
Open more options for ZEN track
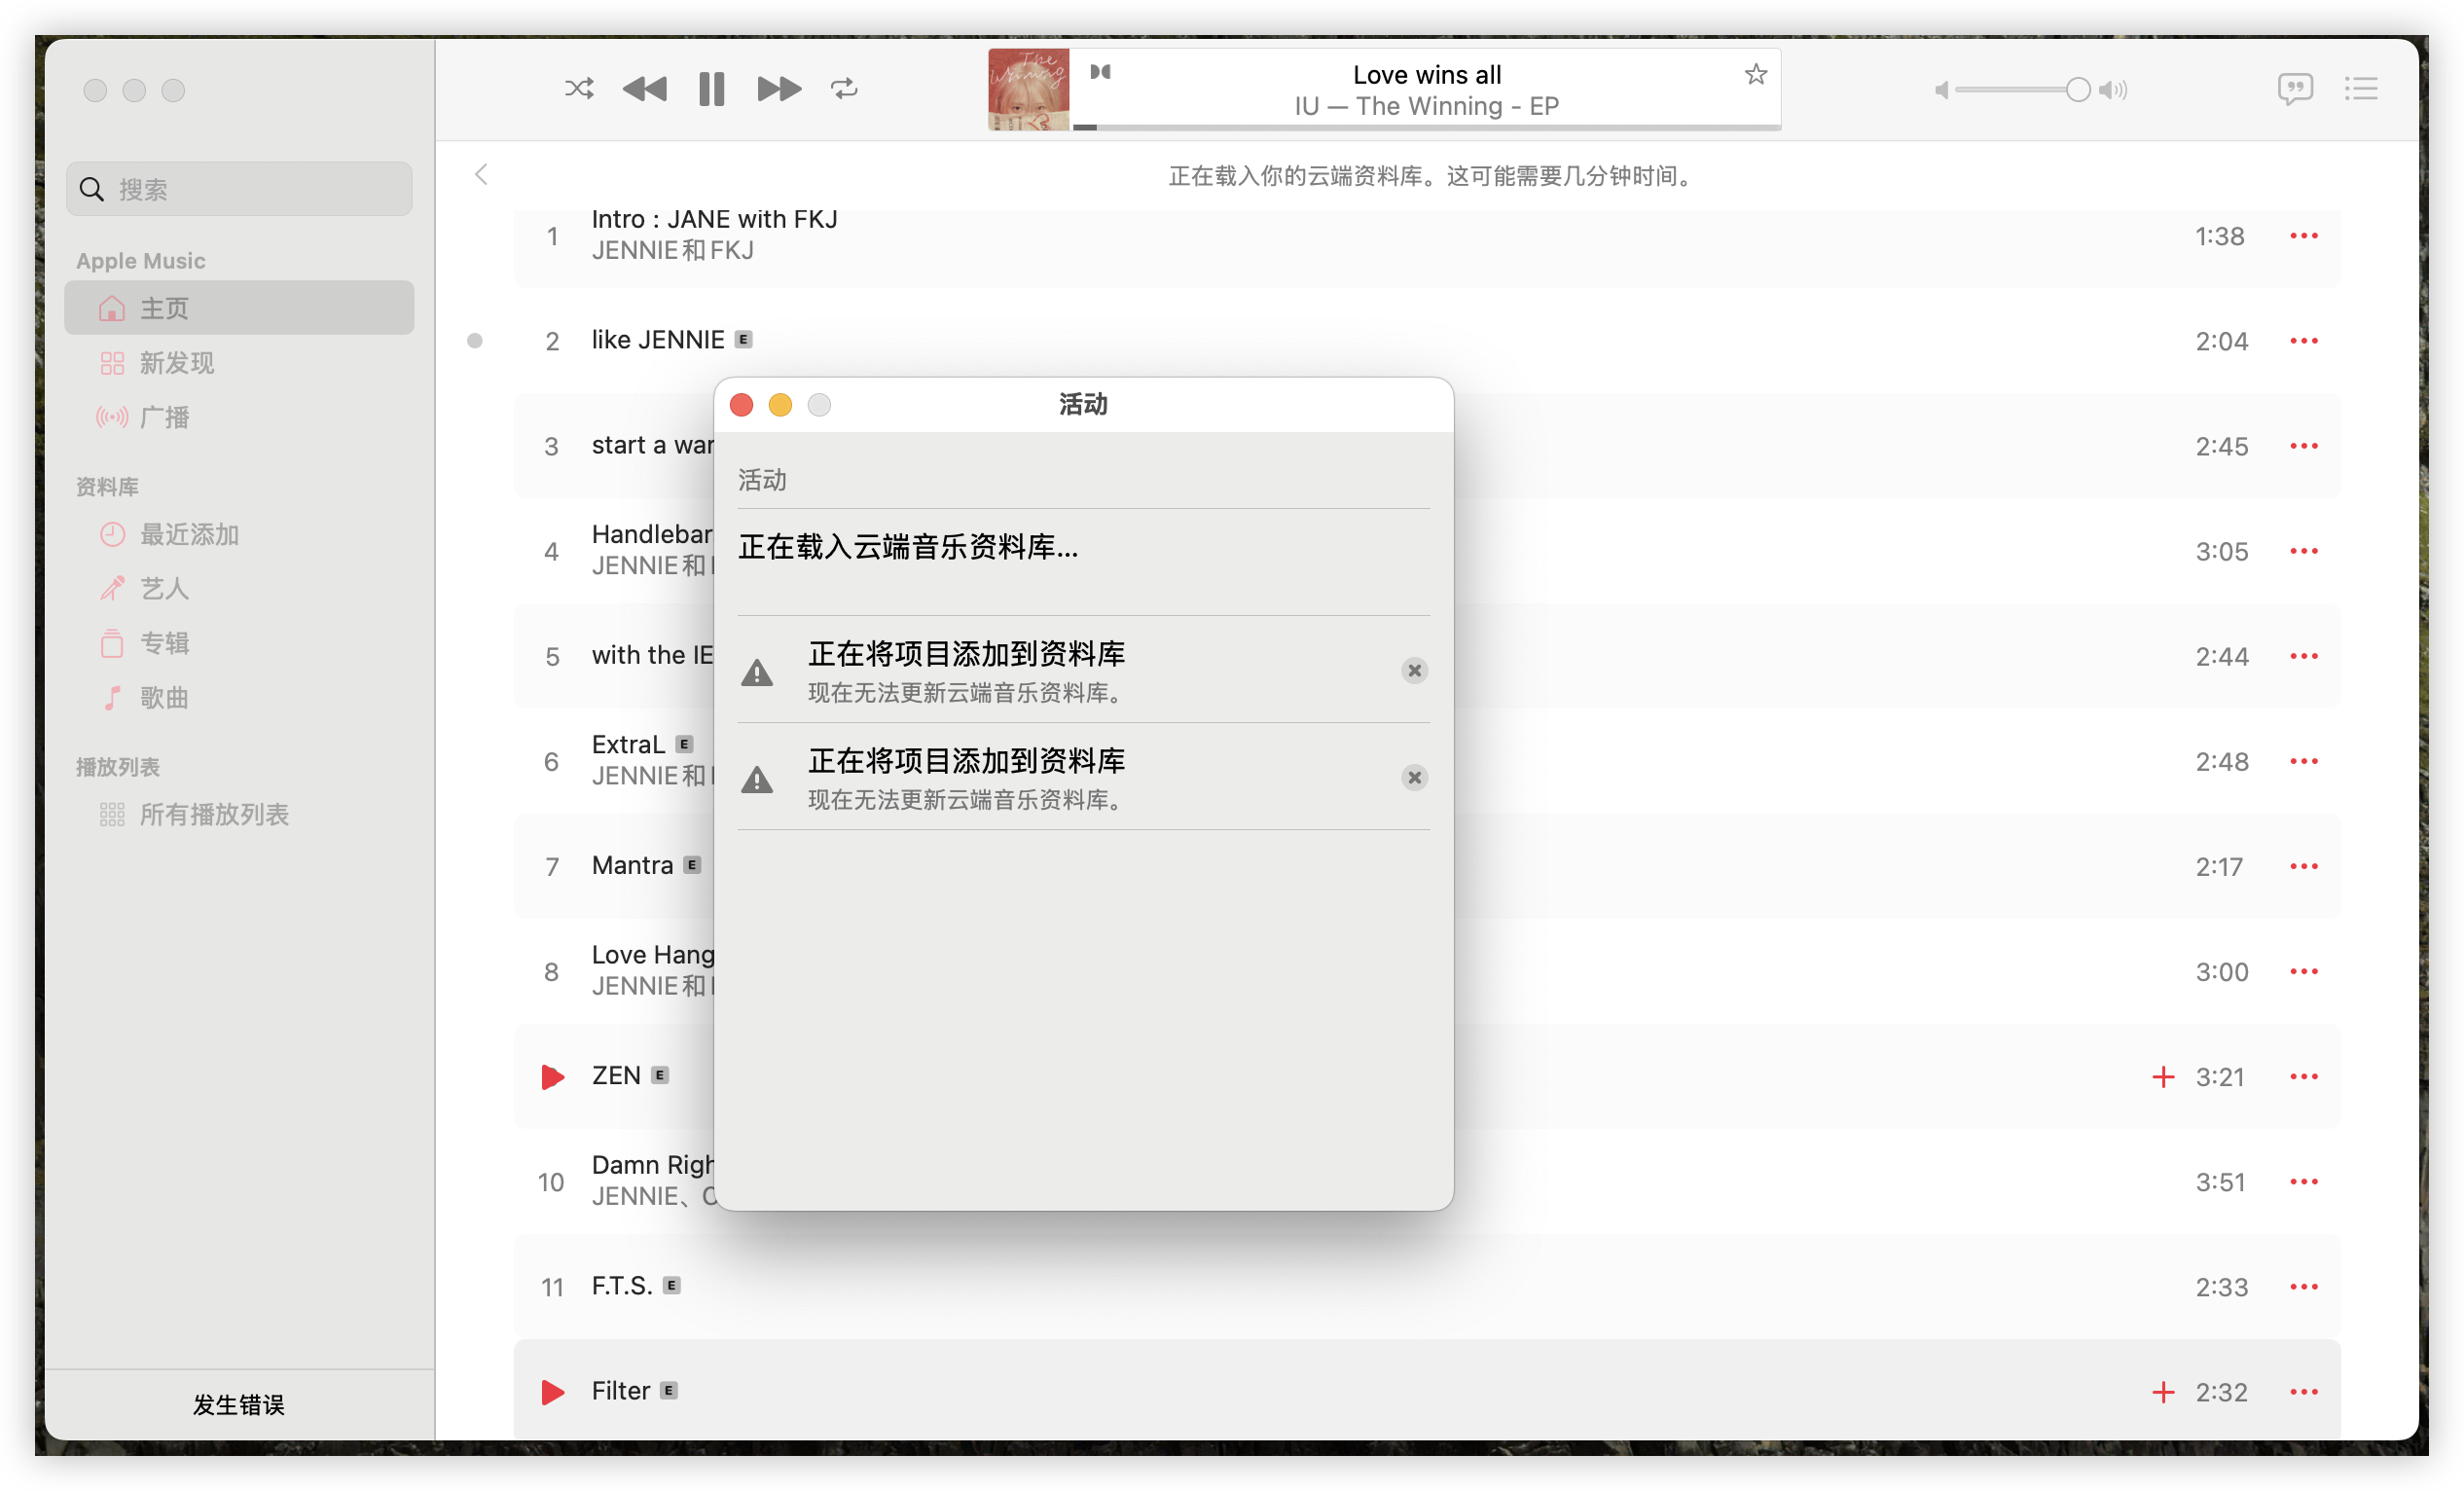[x=2303, y=1077]
